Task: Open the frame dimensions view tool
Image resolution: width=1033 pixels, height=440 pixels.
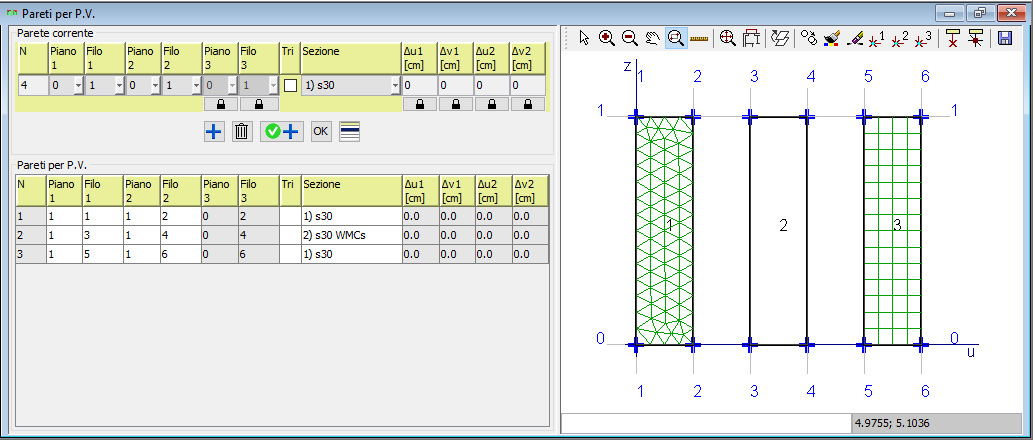Action: (x=751, y=38)
